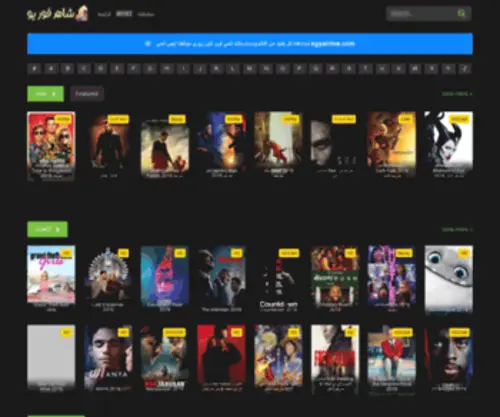This screenshot has height=417, width=500.
Task: Filter titles by letter R
Action: pos(332,69)
